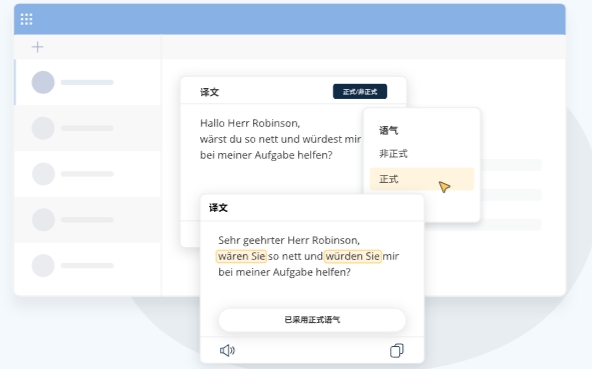Open the apps grid icon
Viewport: 592px width, 369px height.
[26, 19]
